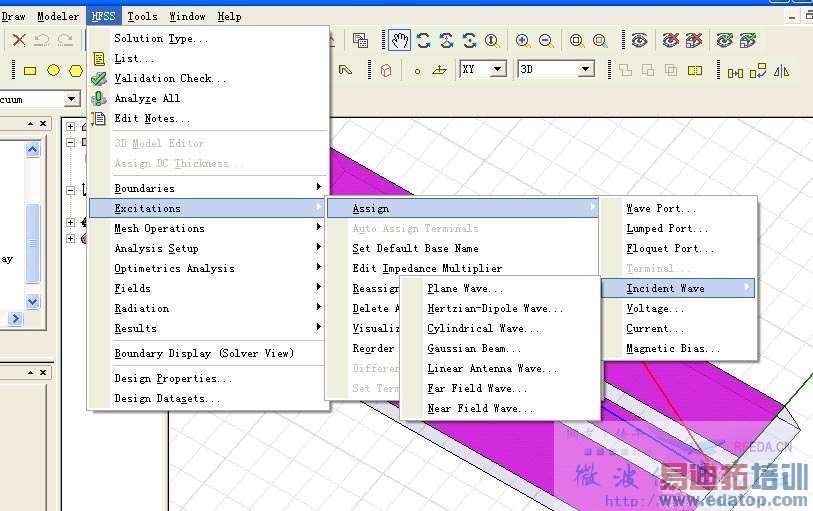This screenshot has width=813, height=511.
Task: Click the Intersect objects icon
Action: click(671, 70)
